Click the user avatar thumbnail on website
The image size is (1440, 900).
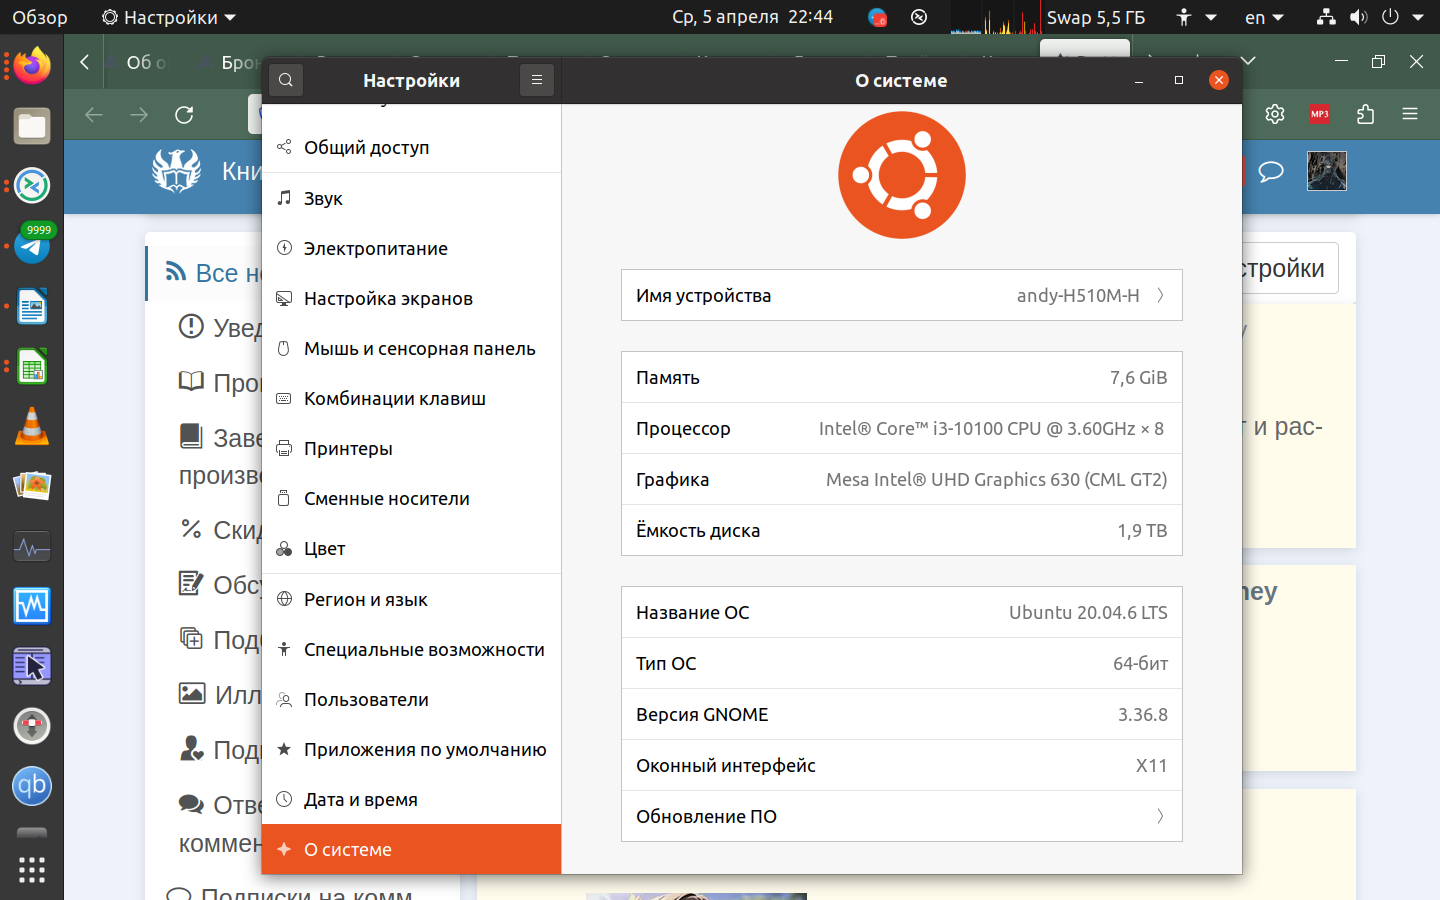tap(1327, 171)
